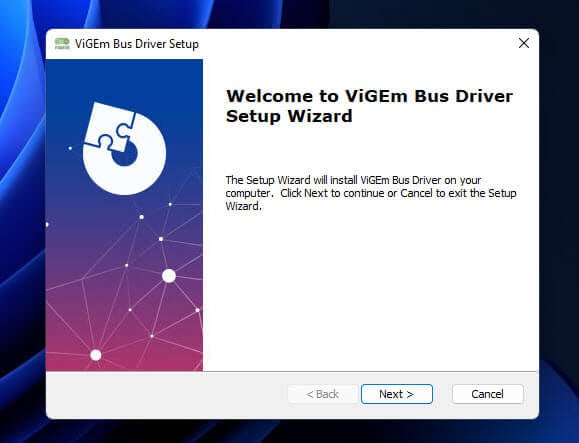Image resolution: width=579 pixels, height=443 pixels.
Task: Click the Next button to continue setup
Action: [x=397, y=394]
